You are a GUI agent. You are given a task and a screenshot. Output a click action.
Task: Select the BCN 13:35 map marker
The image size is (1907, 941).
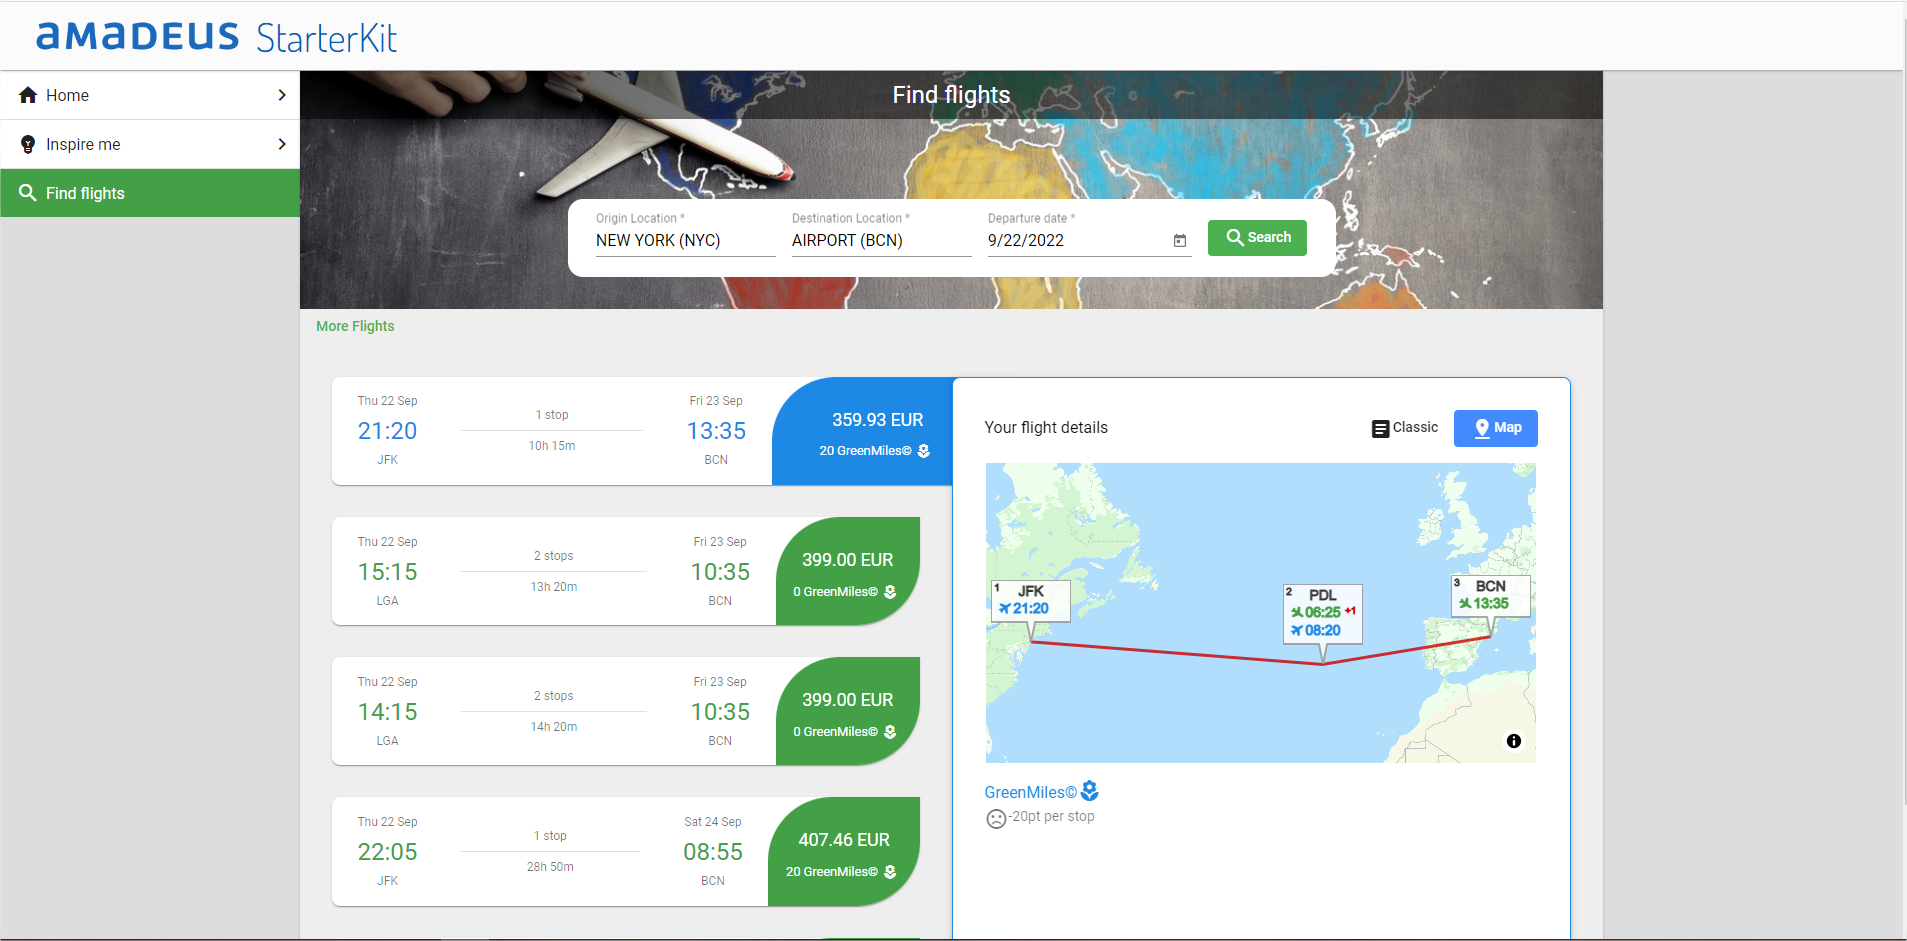(1490, 595)
